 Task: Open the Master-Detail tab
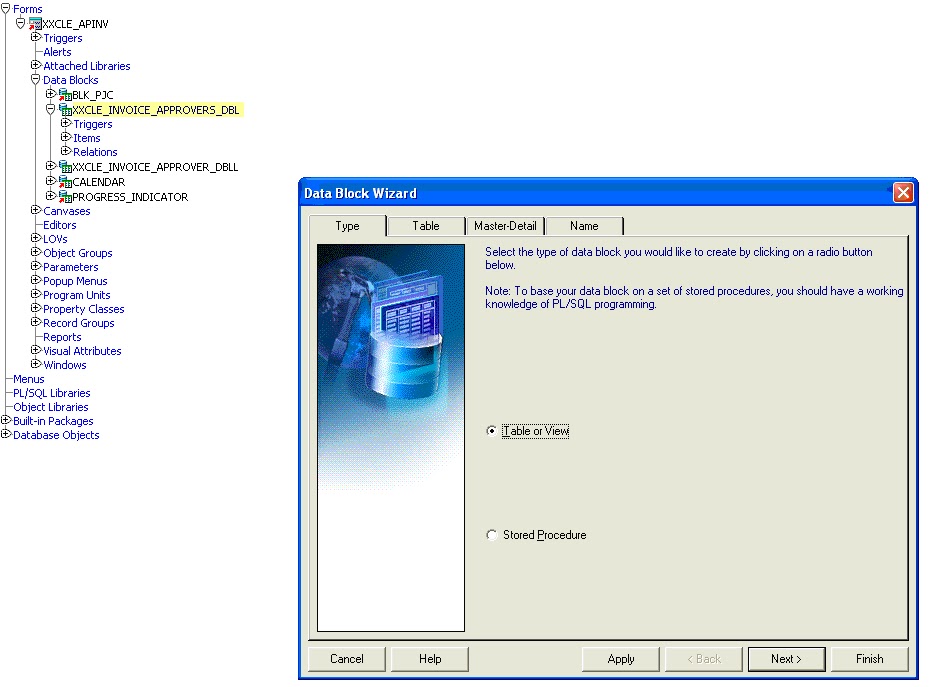(x=505, y=226)
